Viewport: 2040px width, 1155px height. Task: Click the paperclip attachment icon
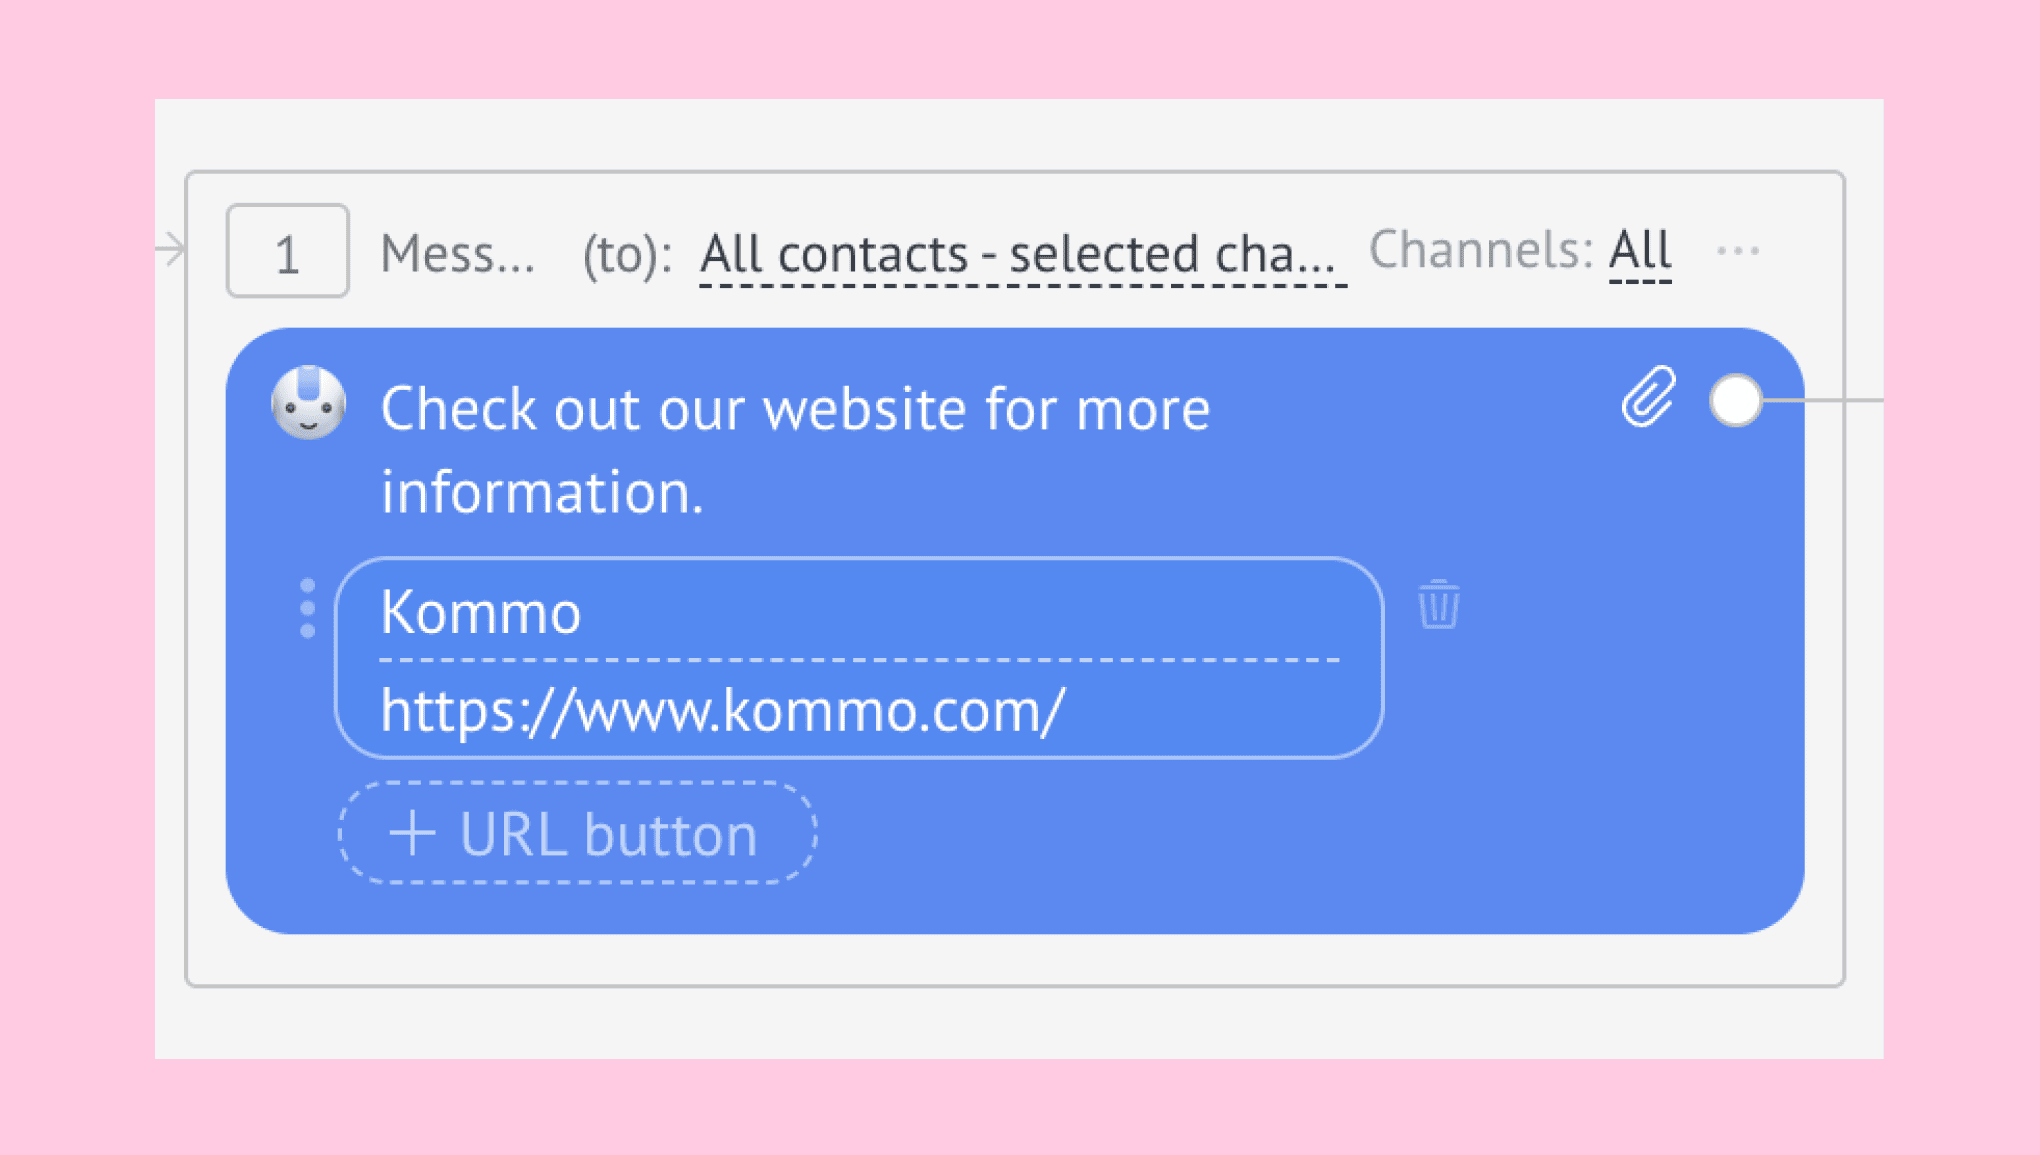tap(1648, 396)
